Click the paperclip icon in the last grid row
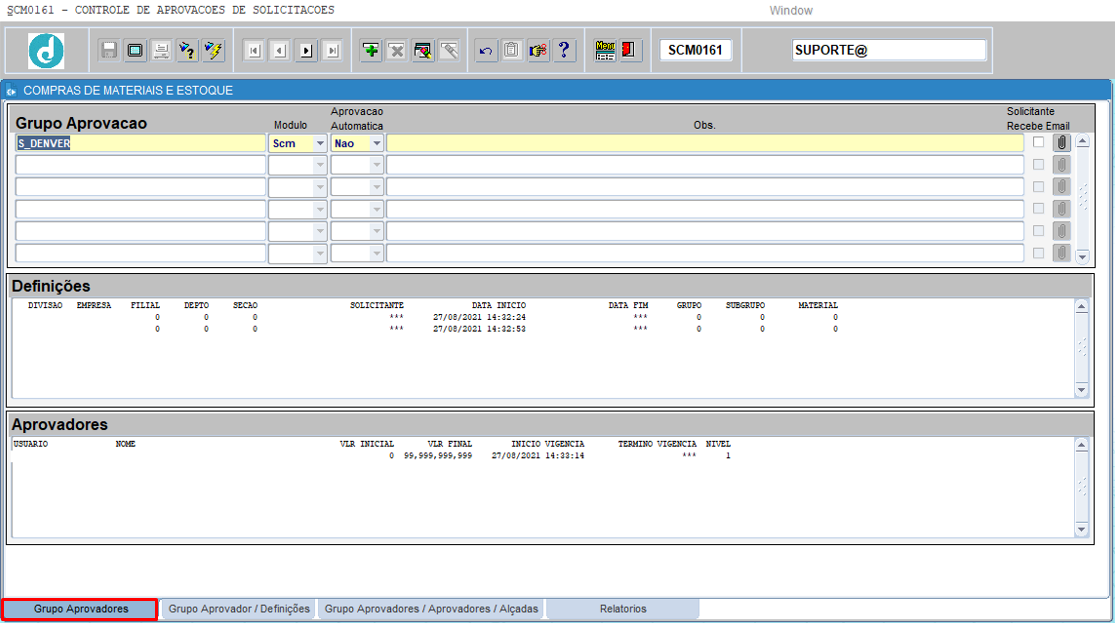The image size is (1115, 623). pos(1062,253)
